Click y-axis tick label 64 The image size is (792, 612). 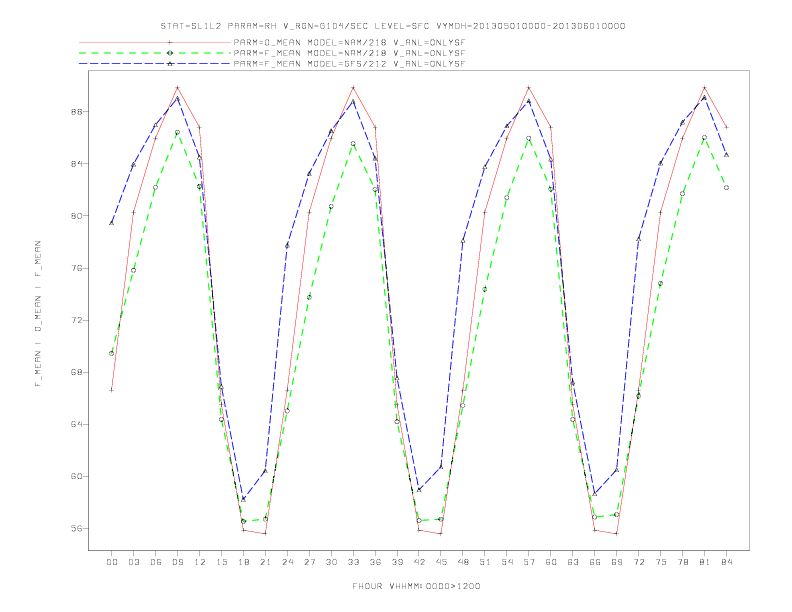[77, 424]
